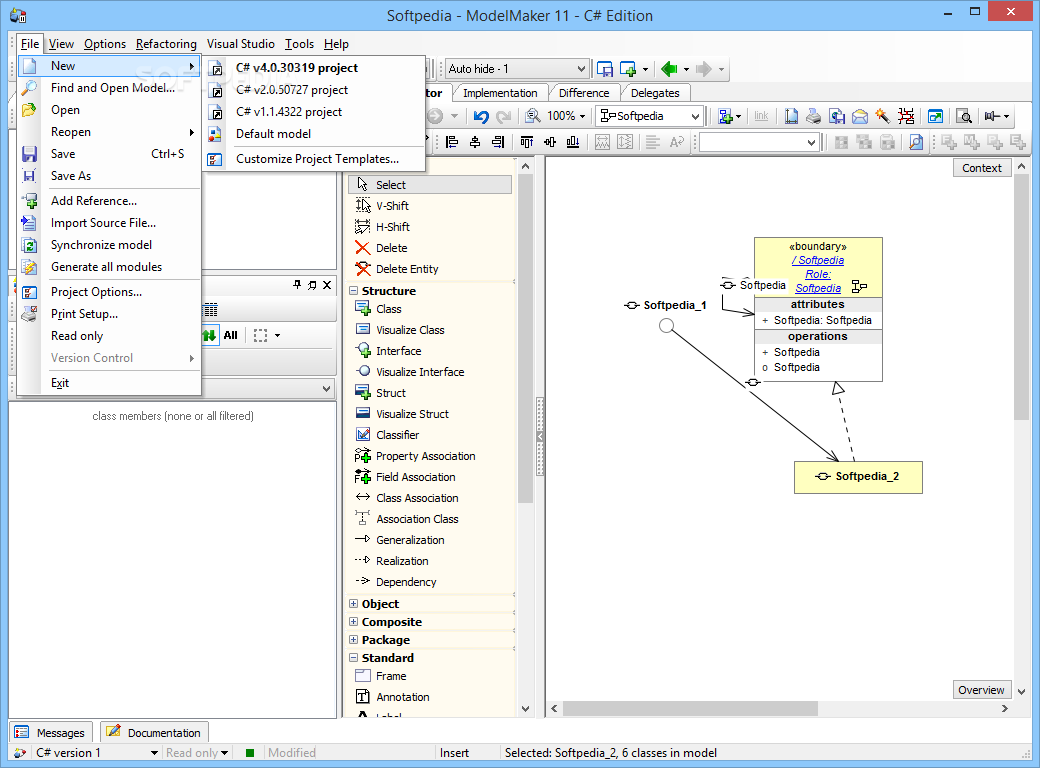1040x768 pixels.
Task: Switch to the Implementation tab
Action: tap(500, 93)
